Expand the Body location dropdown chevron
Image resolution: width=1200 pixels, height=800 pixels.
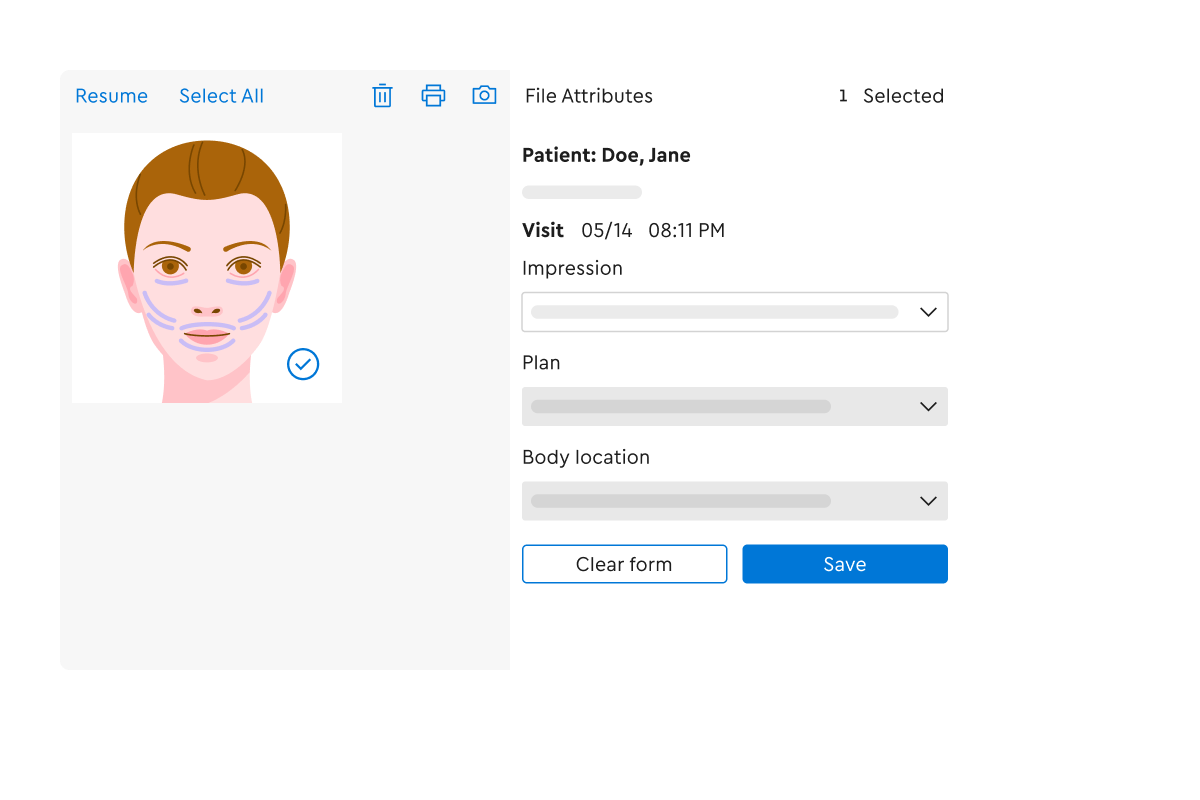(x=927, y=501)
